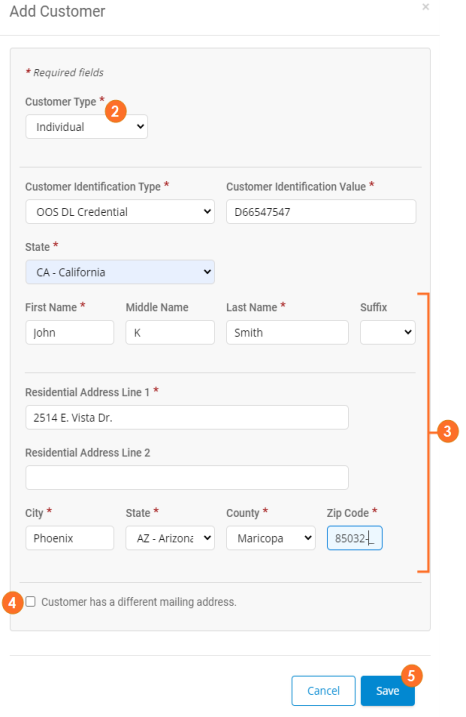The width and height of the screenshot is (466, 717).
Task: Click the Residential Address Line 1 field
Action: [187, 417]
